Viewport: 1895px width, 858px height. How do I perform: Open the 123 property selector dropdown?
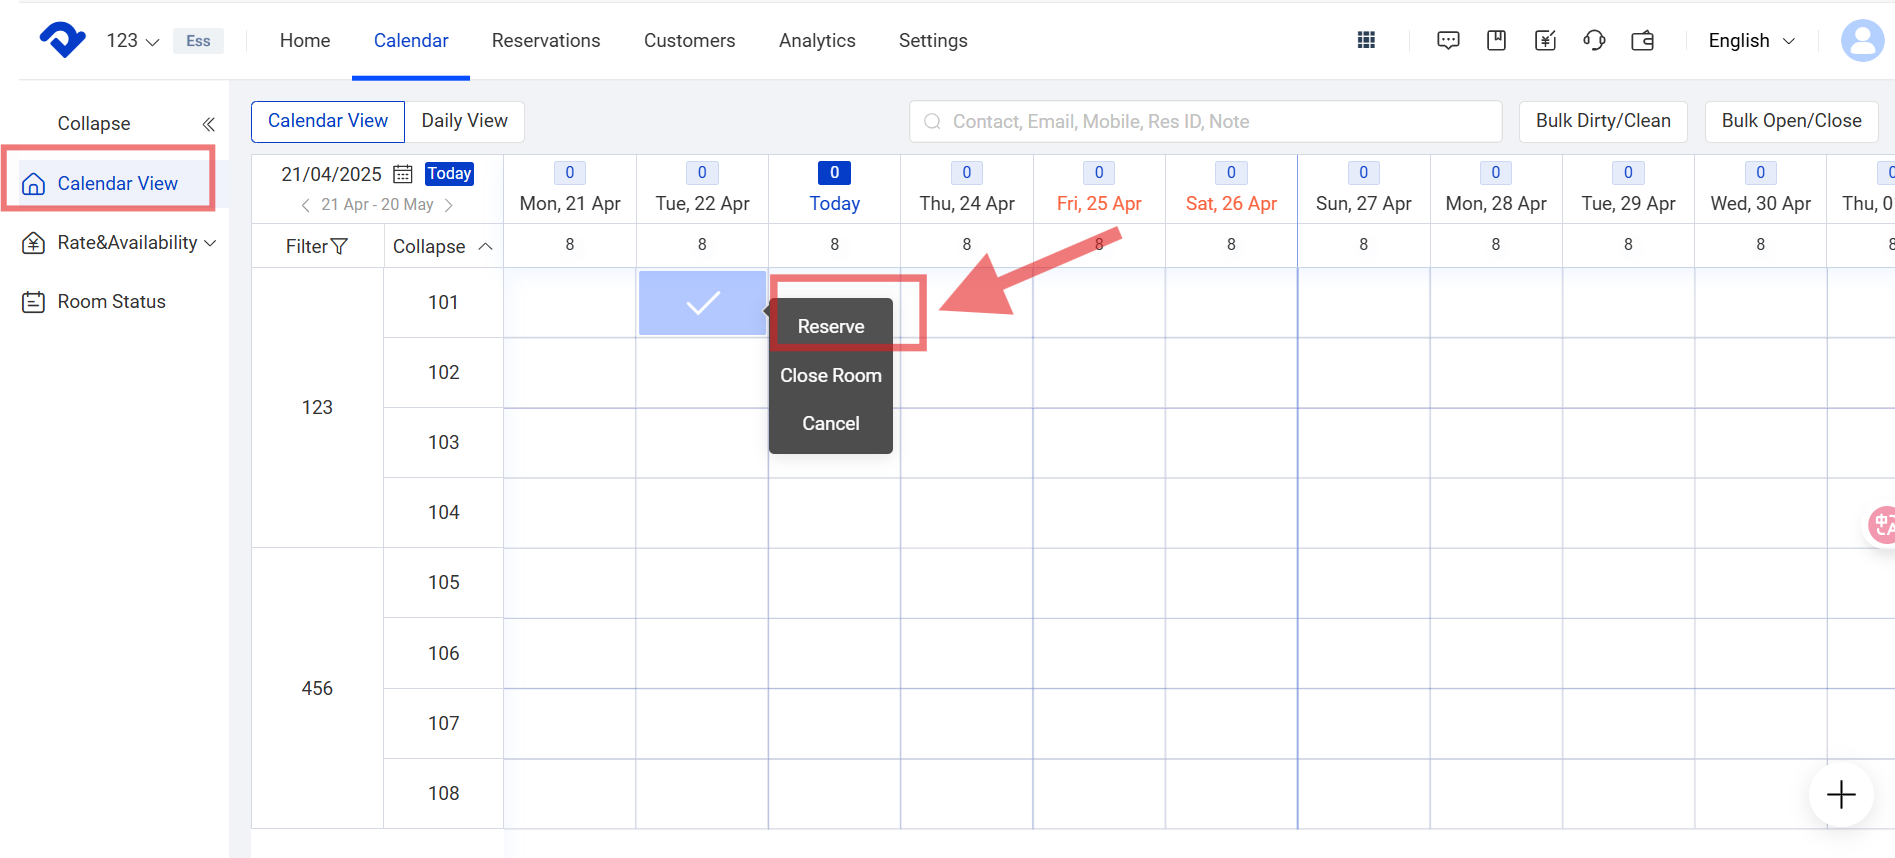(133, 41)
